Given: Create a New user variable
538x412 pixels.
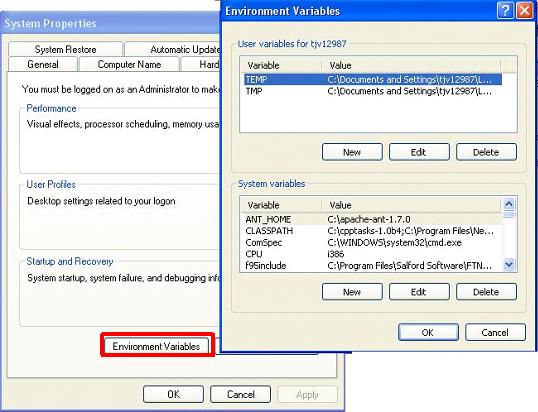Looking at the screenshot, I should click(352, 152).
